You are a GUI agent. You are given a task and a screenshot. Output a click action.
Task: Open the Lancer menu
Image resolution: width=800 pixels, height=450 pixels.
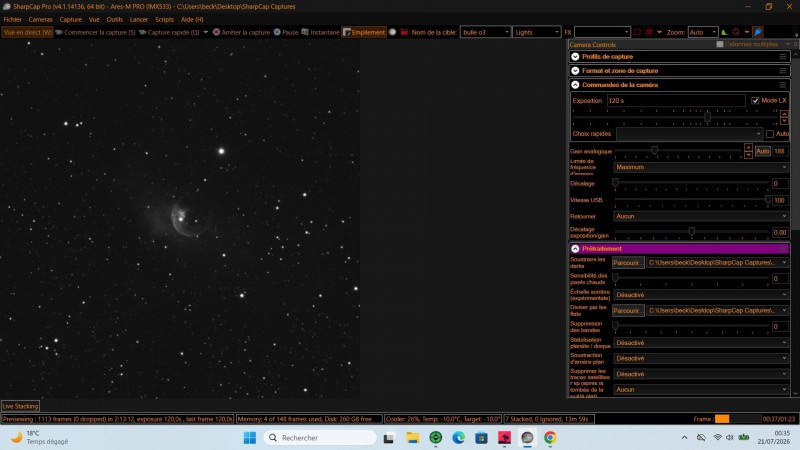pyautogui.click(x=139, y=19)
